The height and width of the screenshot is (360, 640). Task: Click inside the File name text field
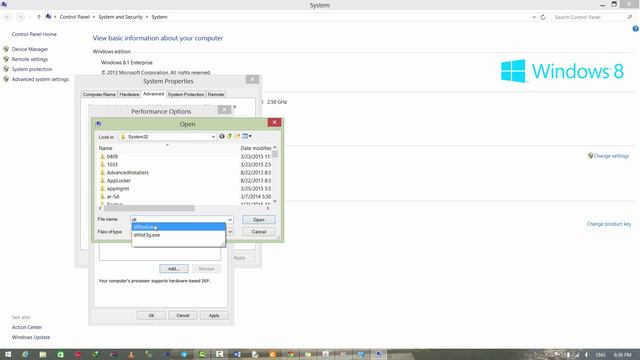tap(178, 220)
